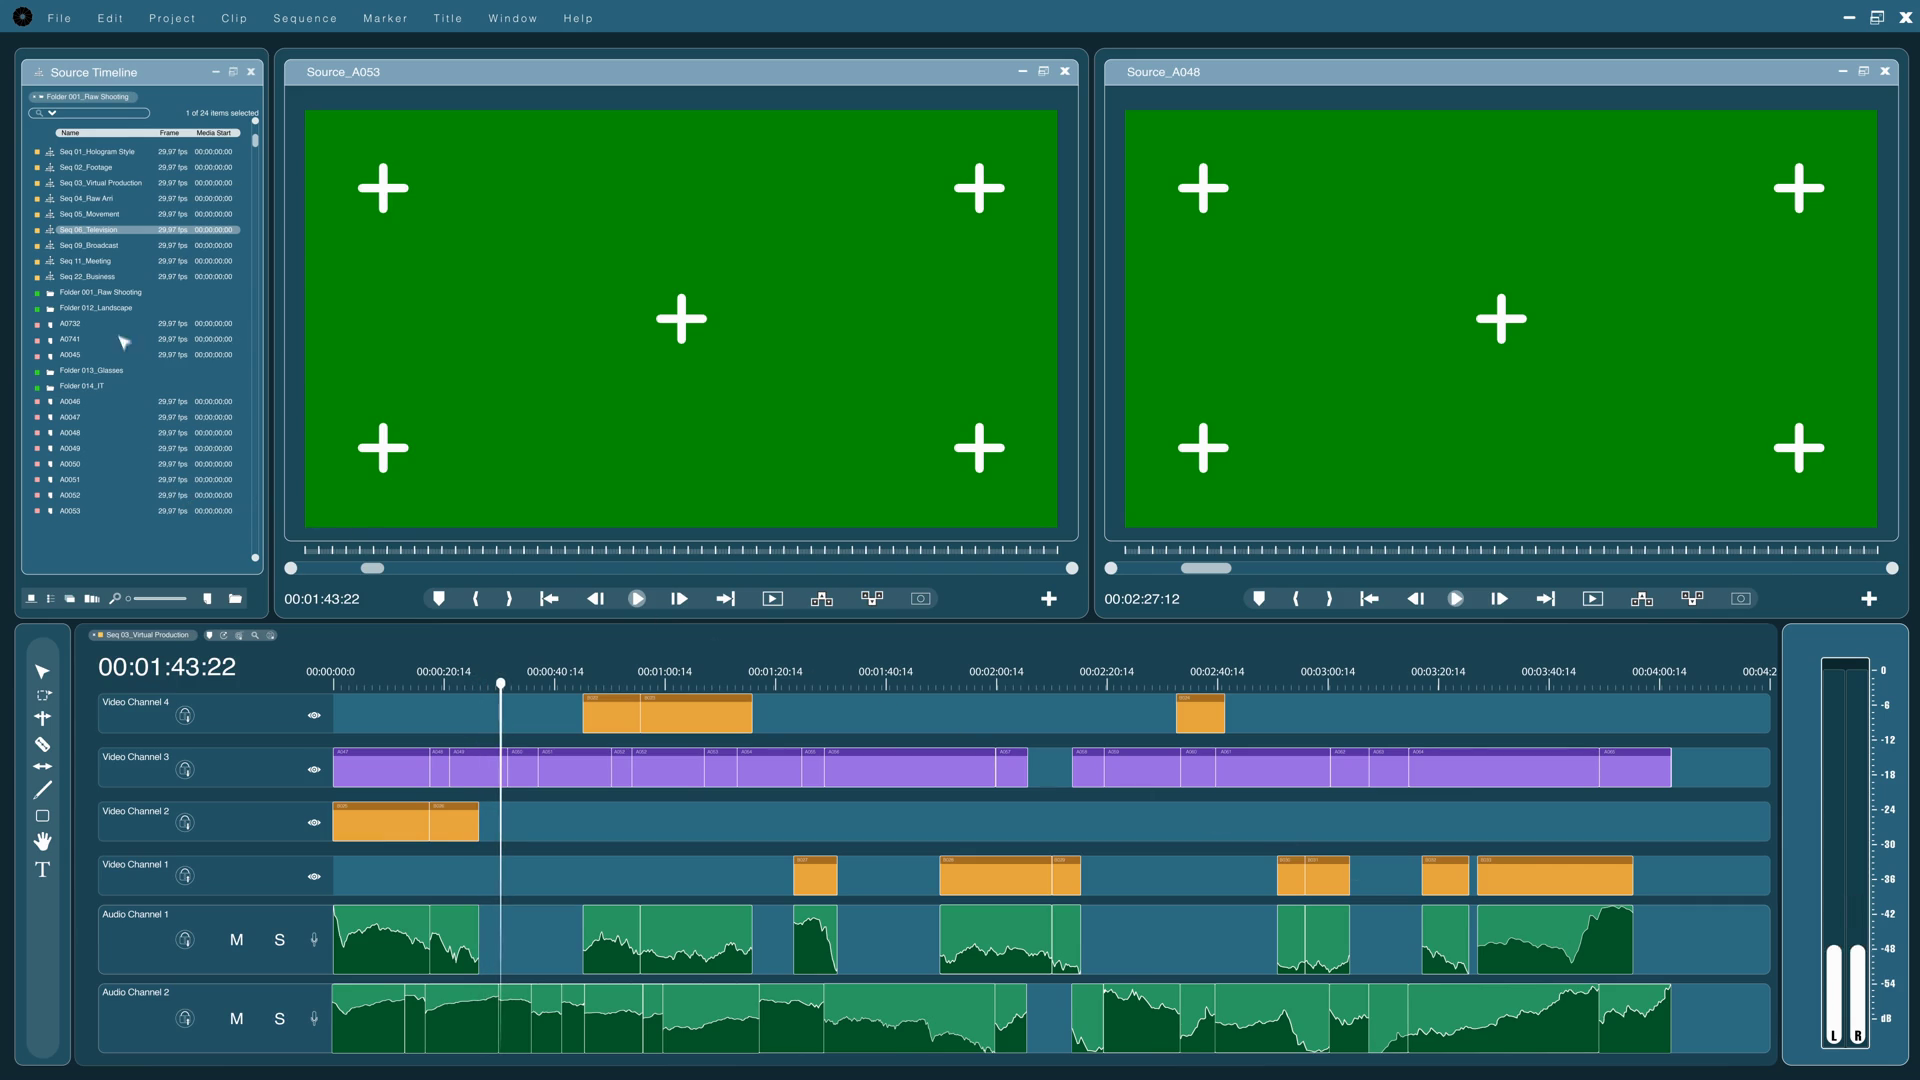The height and width of the screenshot is (1080, 1920).
Task: Solo Audio Channel 2
Action: 280,1019
